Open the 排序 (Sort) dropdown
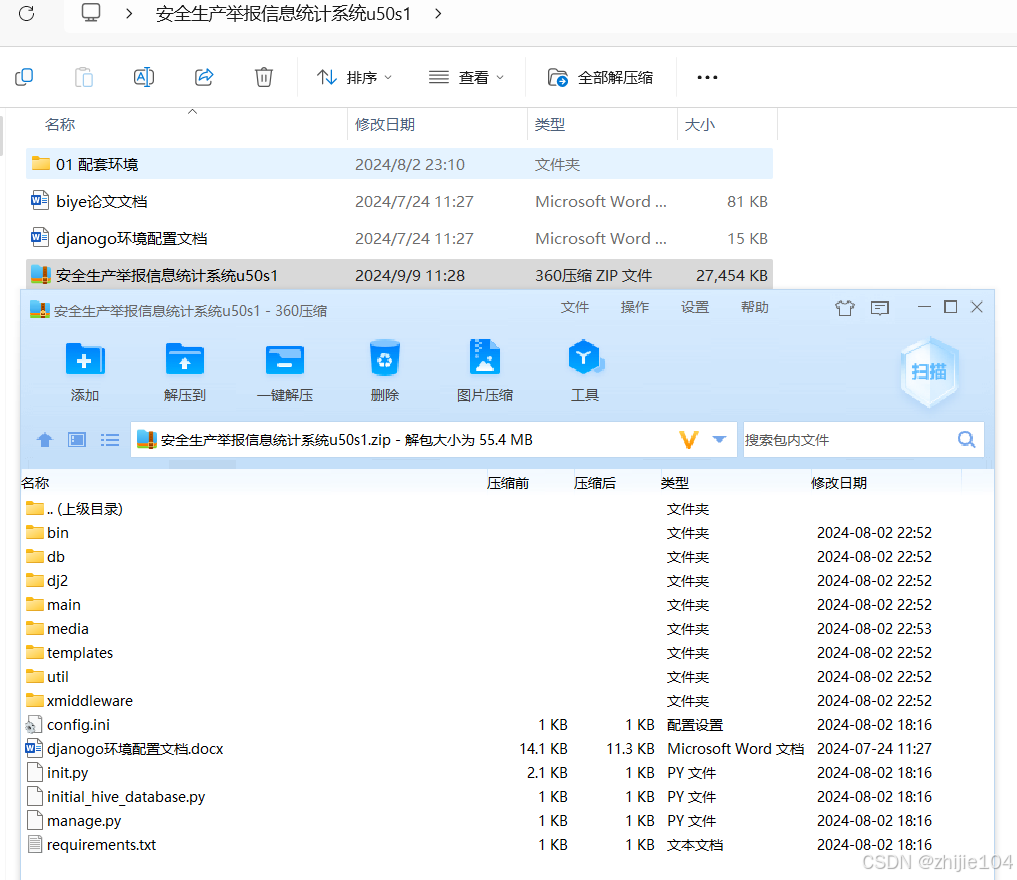The image size is (1017, 880). 355,77
